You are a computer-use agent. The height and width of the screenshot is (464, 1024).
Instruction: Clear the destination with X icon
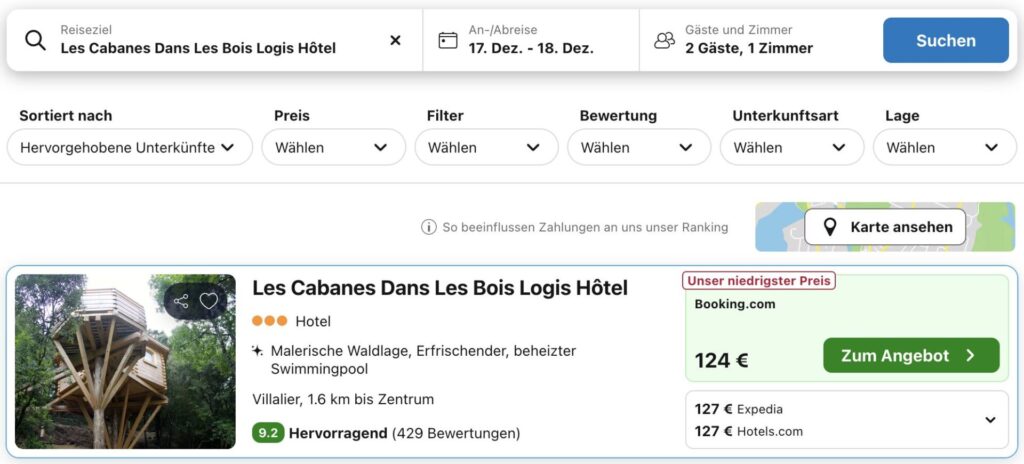pyautogui.click(x=395, y=40)
